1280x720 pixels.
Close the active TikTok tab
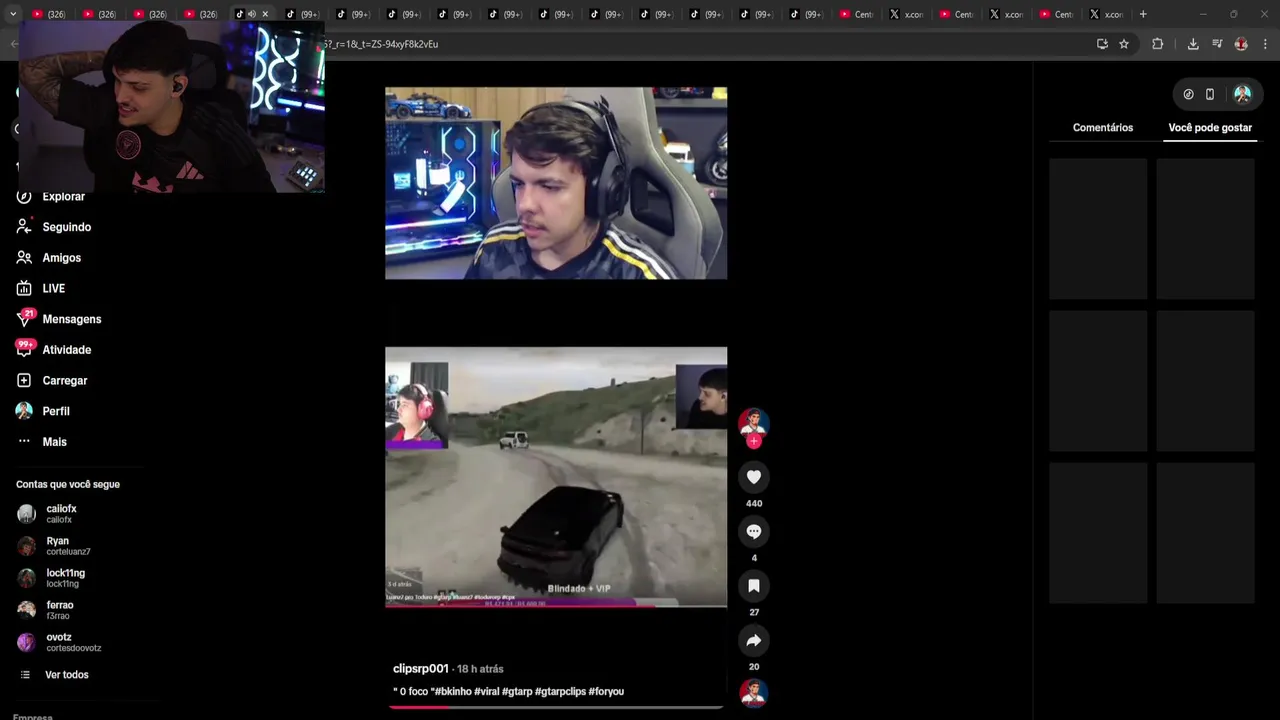pyautogui.click(x=265, y=14)
